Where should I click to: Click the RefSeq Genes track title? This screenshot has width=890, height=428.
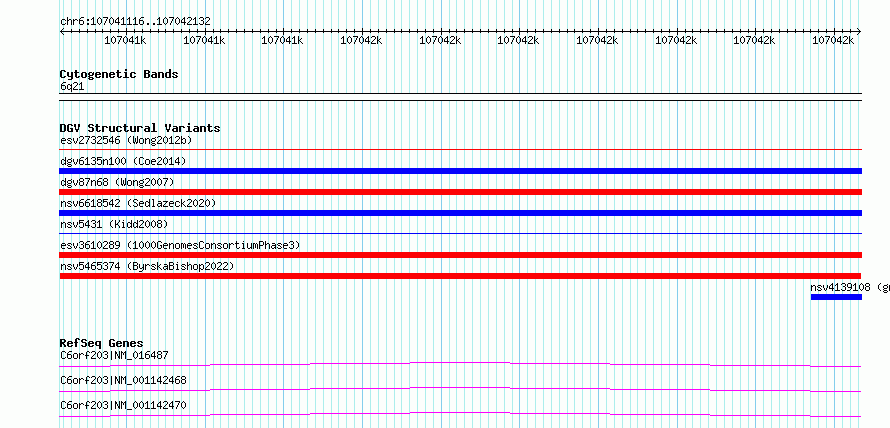click(x=101, y=343)
